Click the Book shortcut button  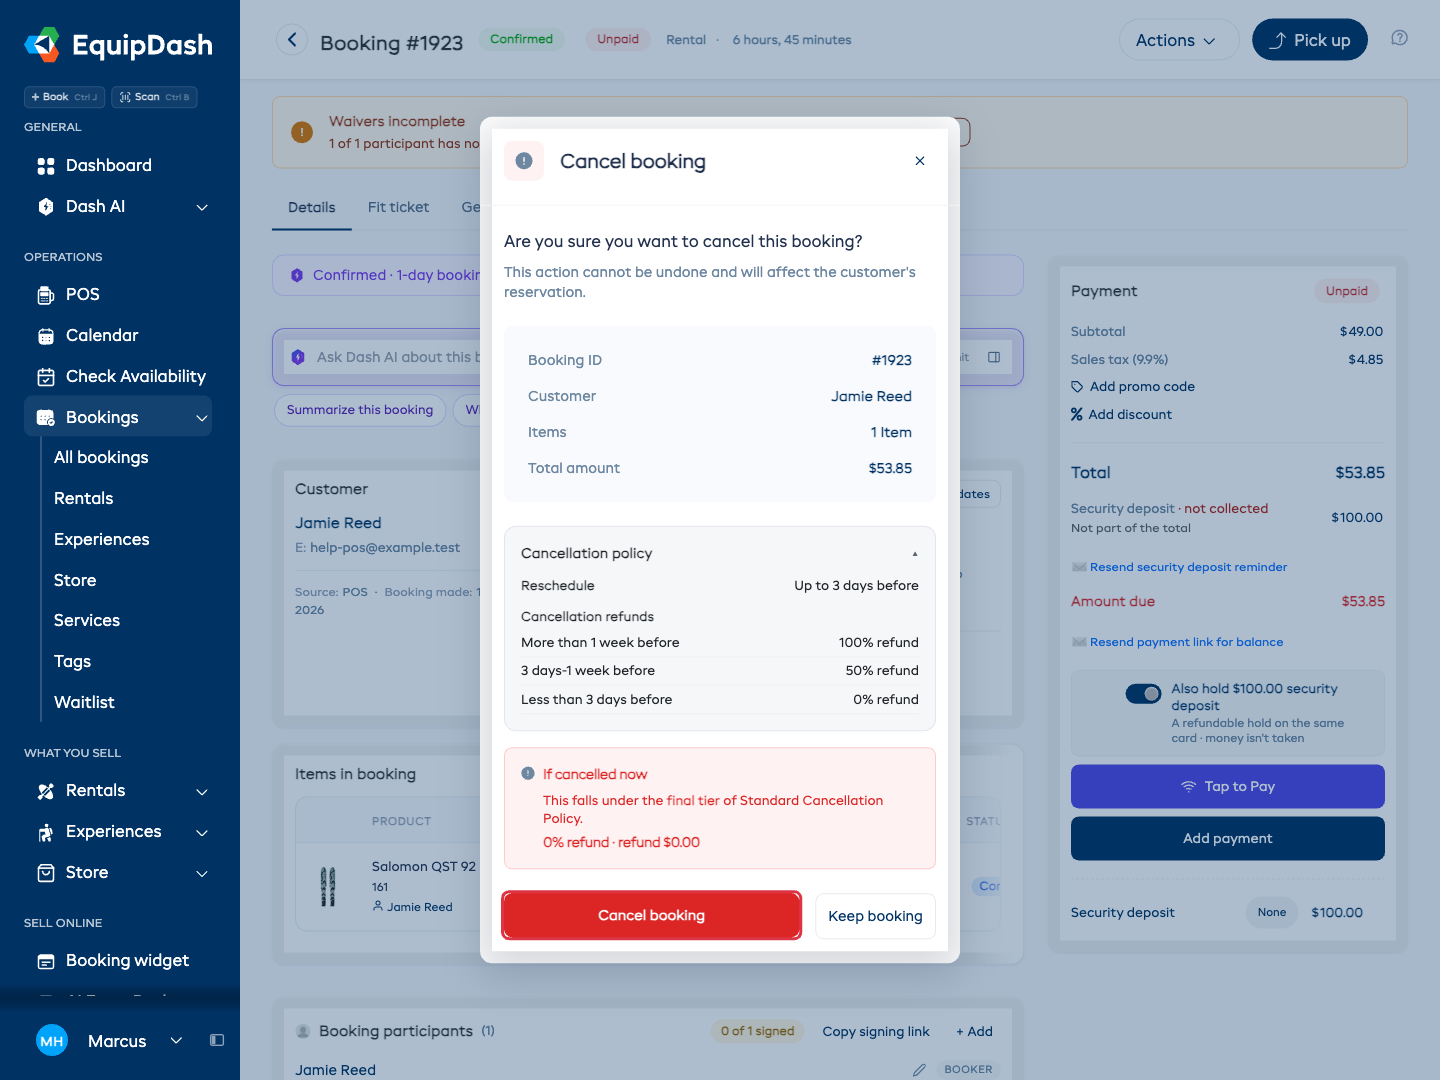tap(65, 97)
